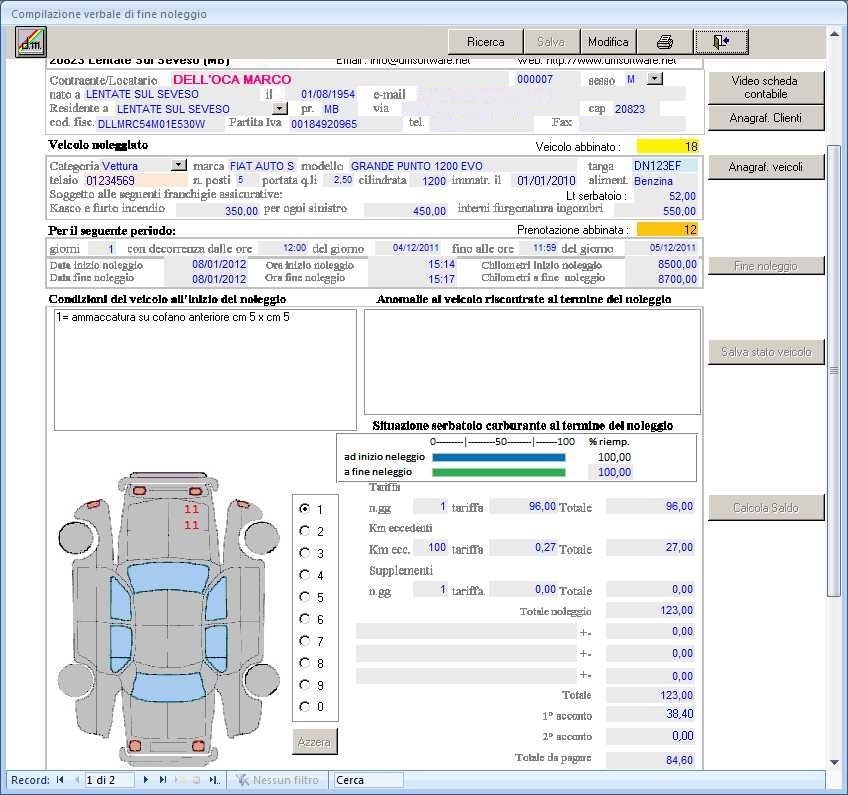Screen dimensions: 848x795
Task: Click Salva stato veicolo button
Action: click(x=765, y=352)
